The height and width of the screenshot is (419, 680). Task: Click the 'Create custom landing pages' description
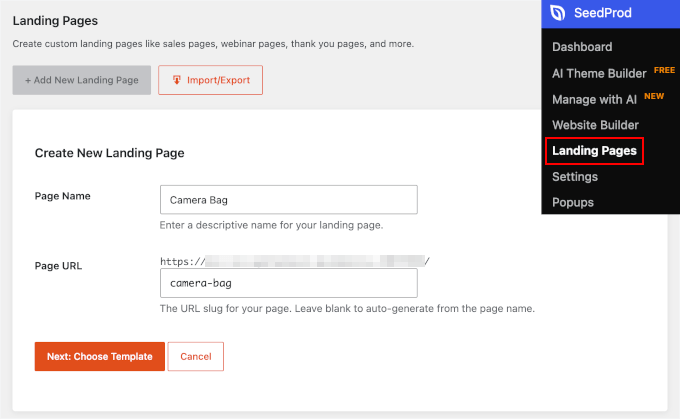[213, 44]
